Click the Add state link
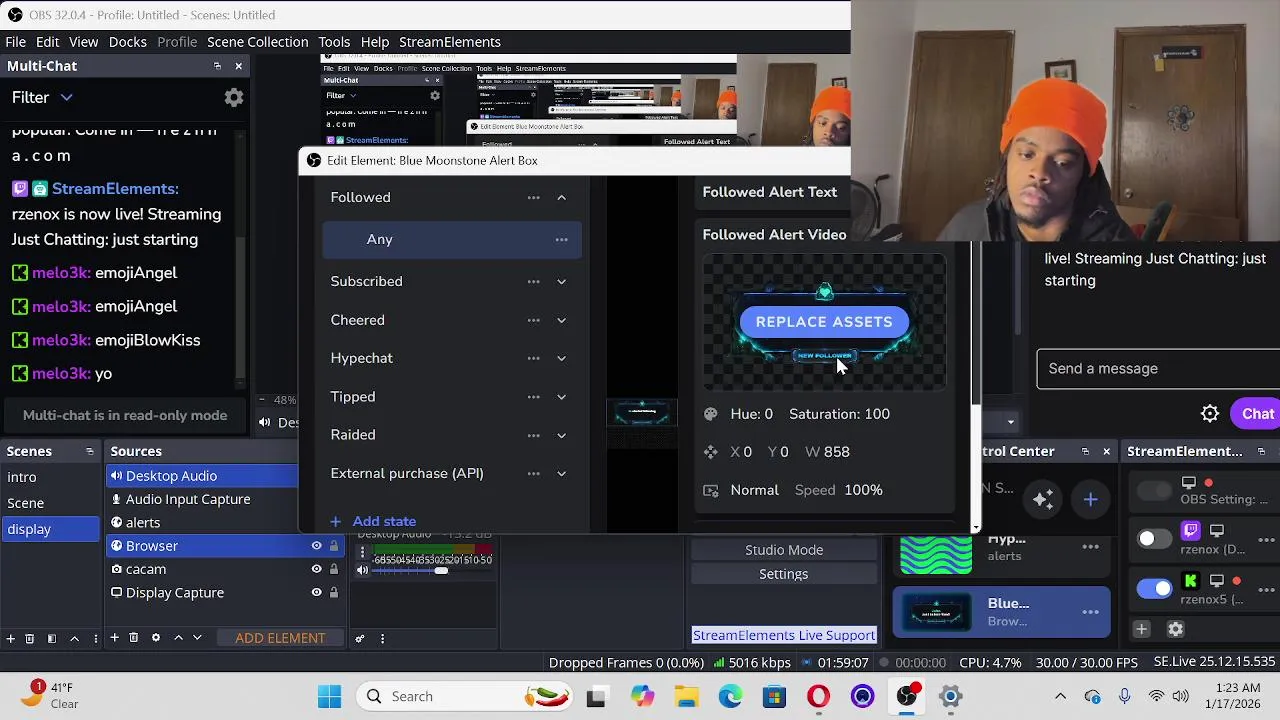Viewport: 1280px width, 720px height. (373, 521)
